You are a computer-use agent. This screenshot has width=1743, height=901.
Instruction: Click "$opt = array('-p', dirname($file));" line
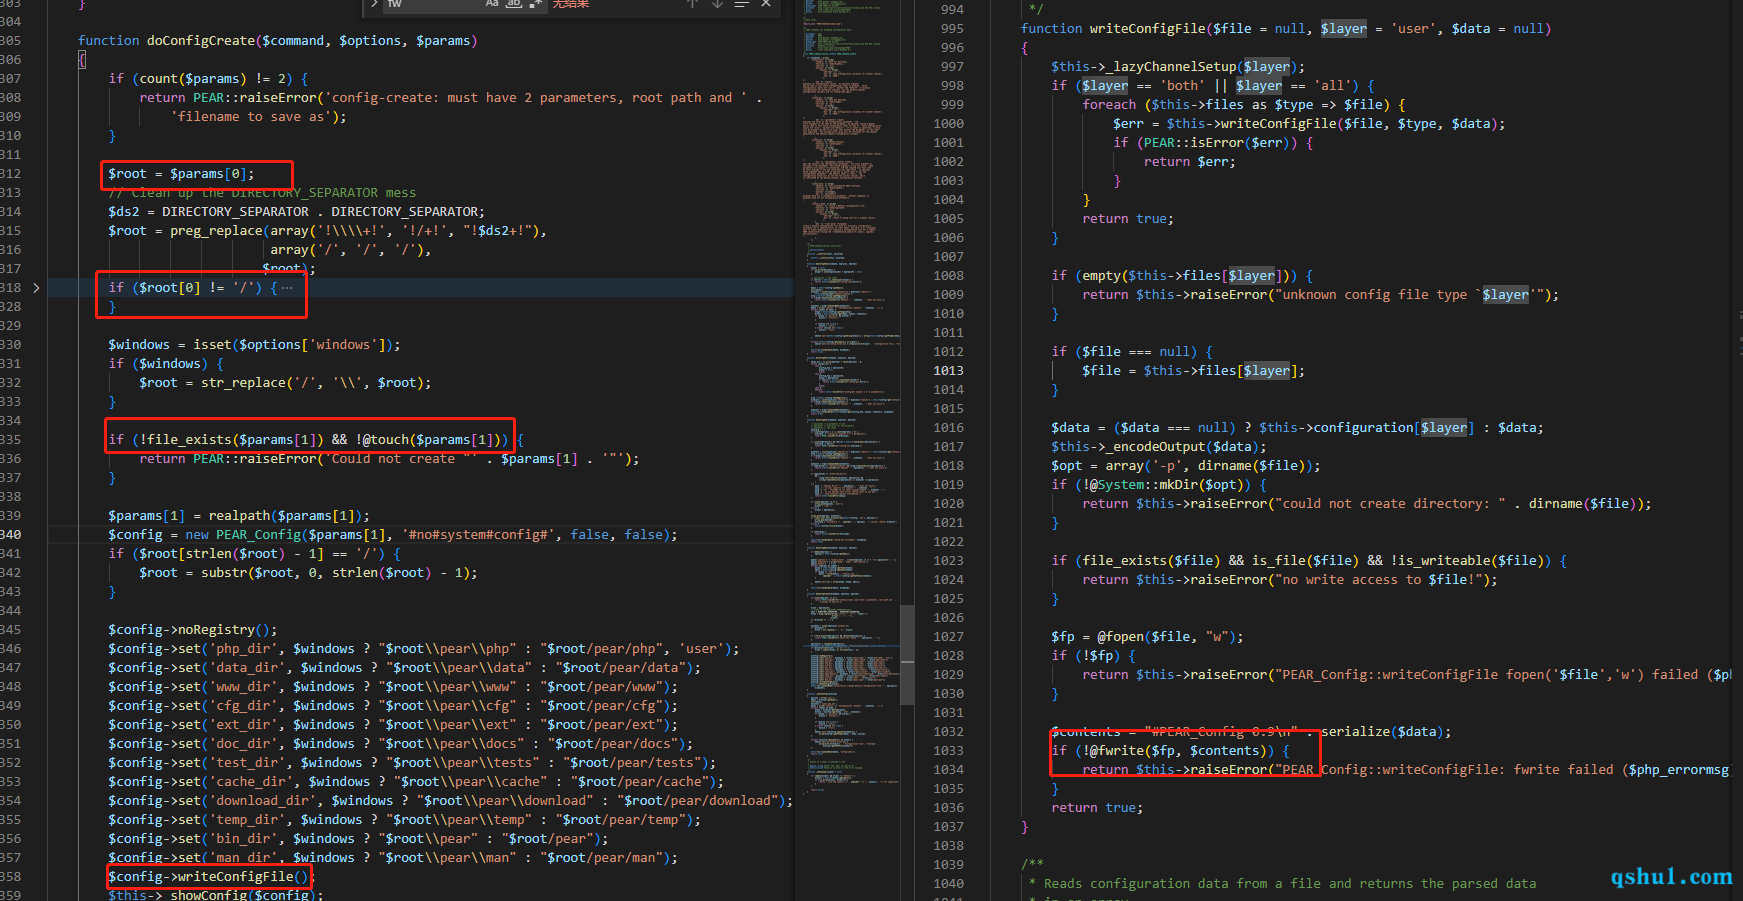coord(1186,466)
